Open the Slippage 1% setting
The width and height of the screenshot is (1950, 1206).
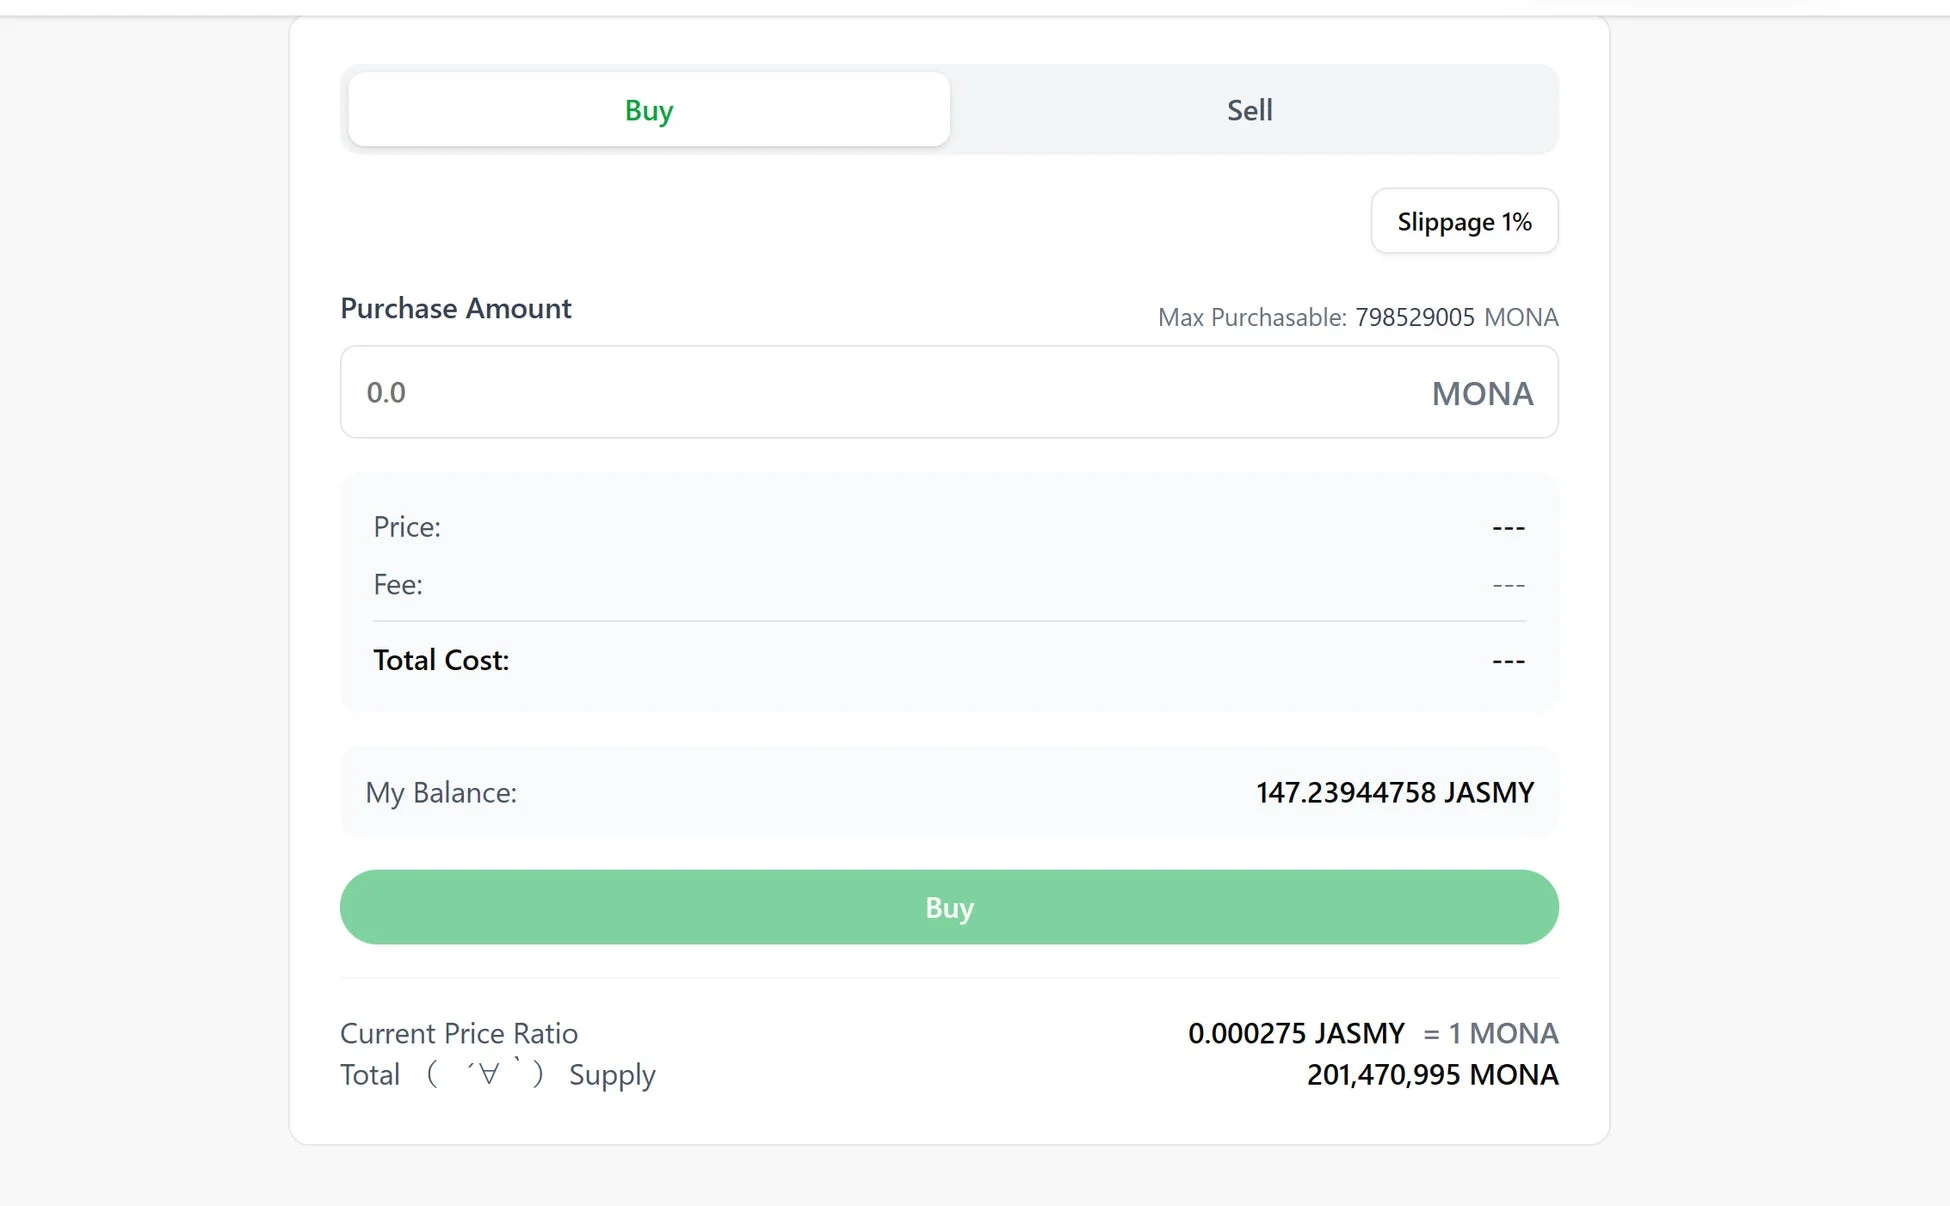click(1463, 221)
